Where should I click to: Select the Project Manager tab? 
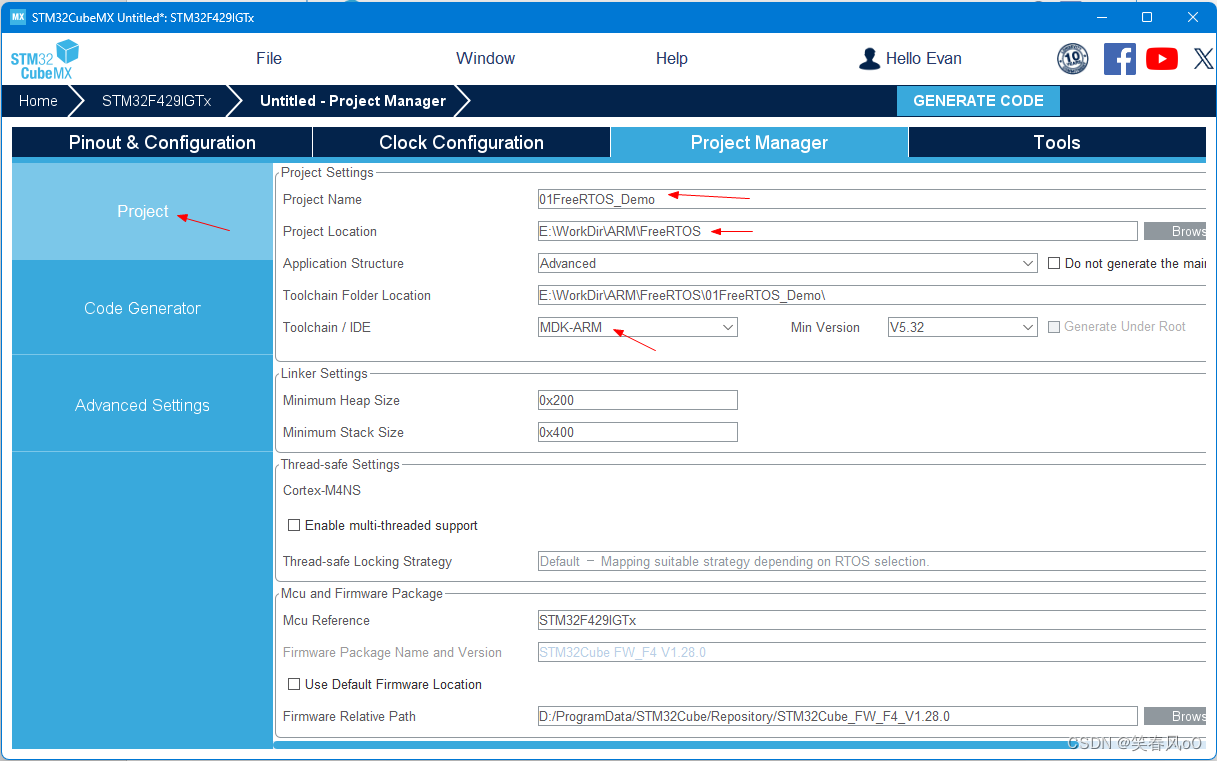(x=759, y=142)
